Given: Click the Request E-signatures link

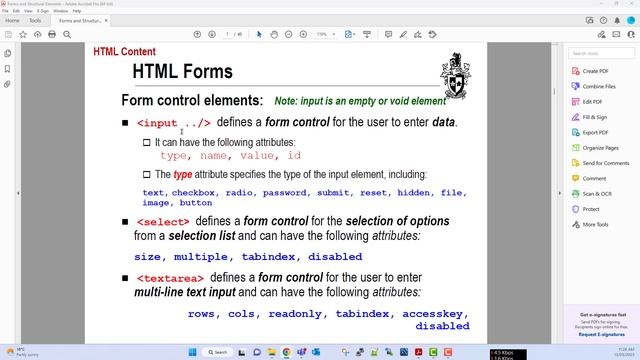Looking at the screenshot, I should tap(602, 334).
